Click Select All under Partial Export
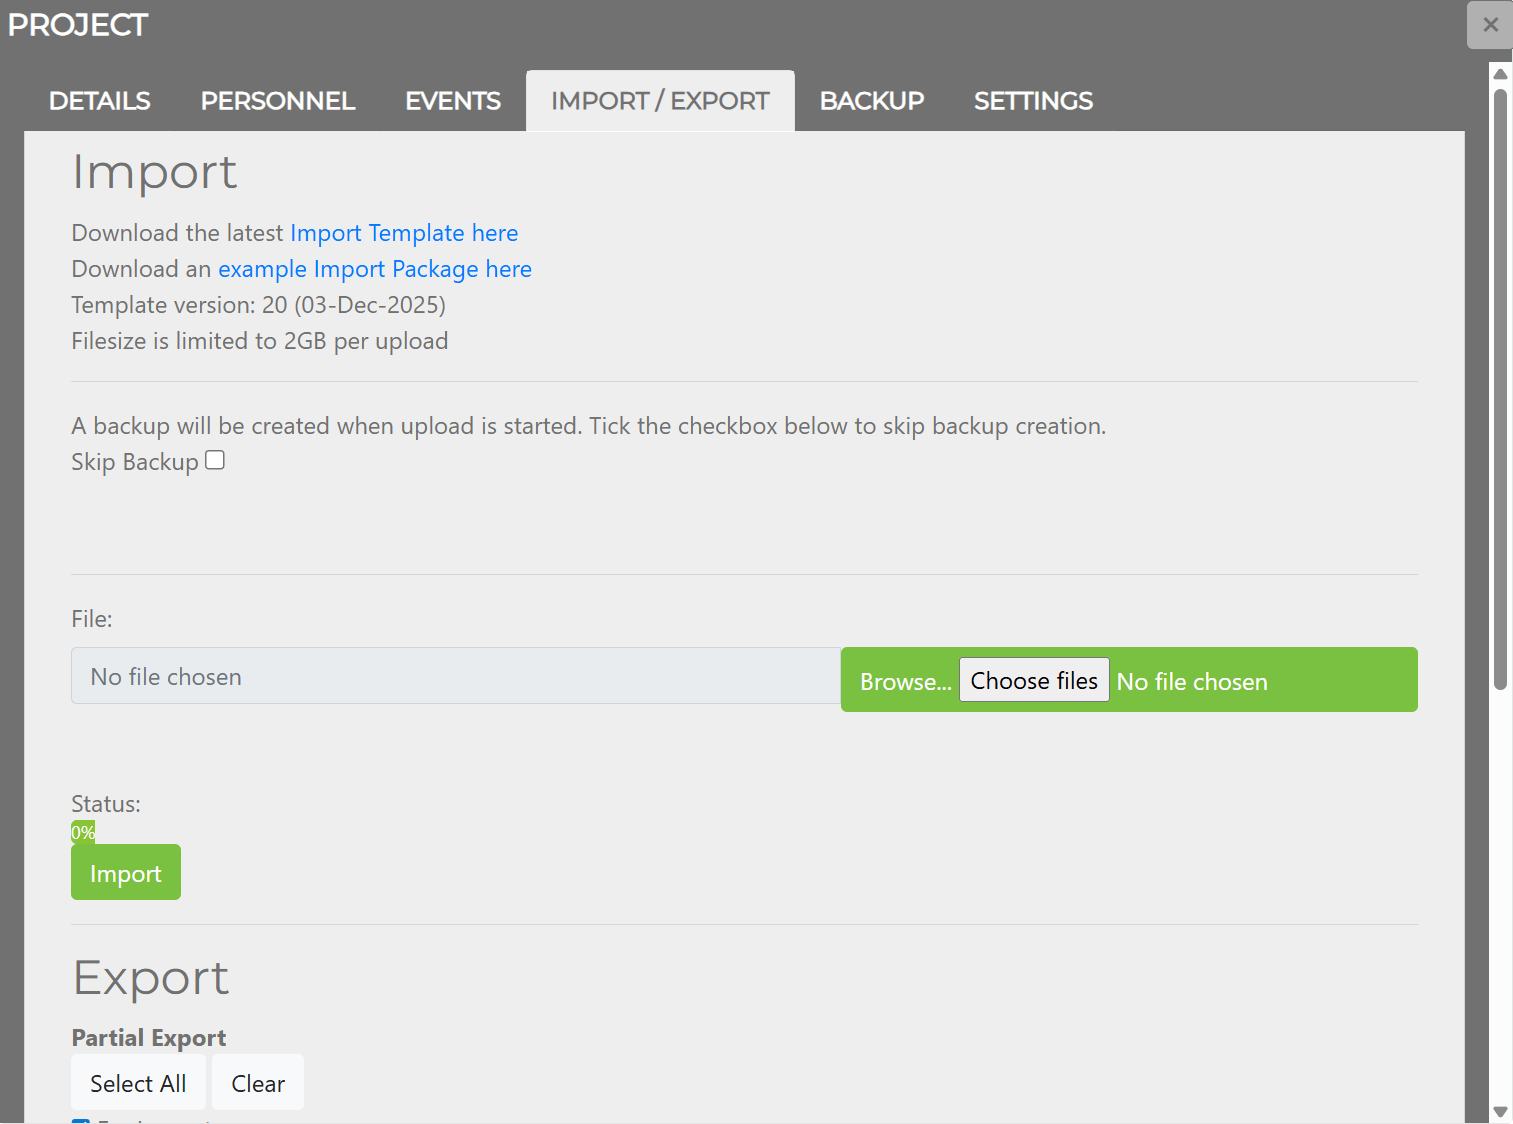 (x=138, y=1083)
